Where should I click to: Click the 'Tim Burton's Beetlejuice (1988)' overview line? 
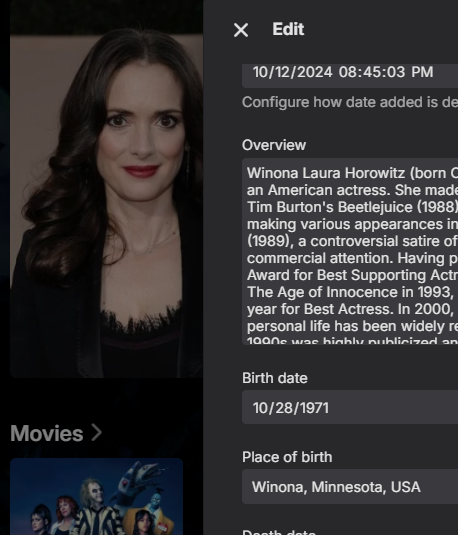(352, 207)
